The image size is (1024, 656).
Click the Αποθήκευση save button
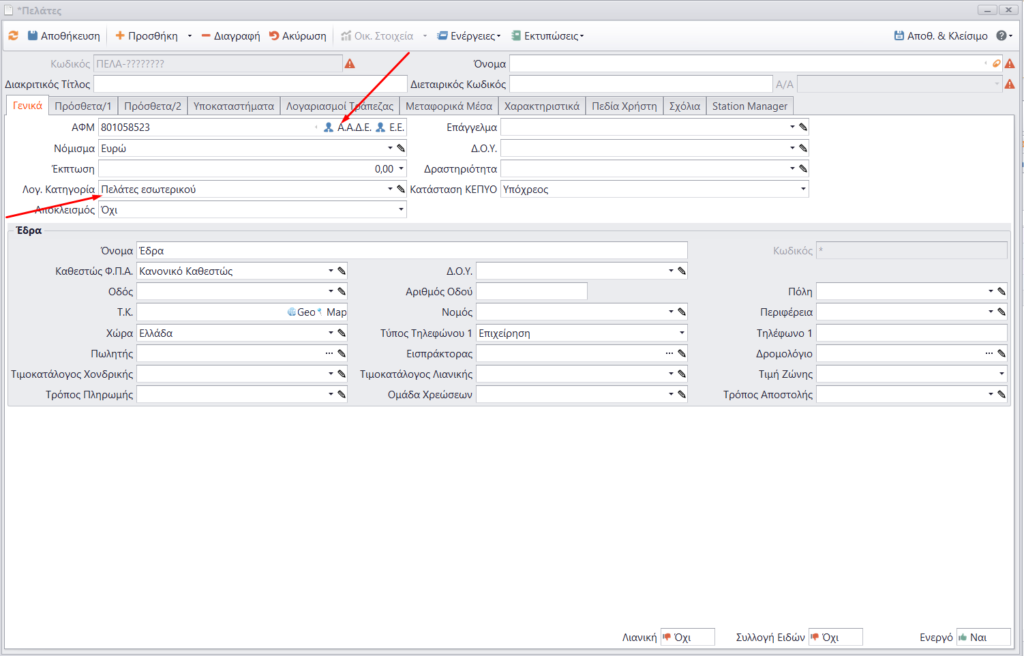click(x=63, y=36)
